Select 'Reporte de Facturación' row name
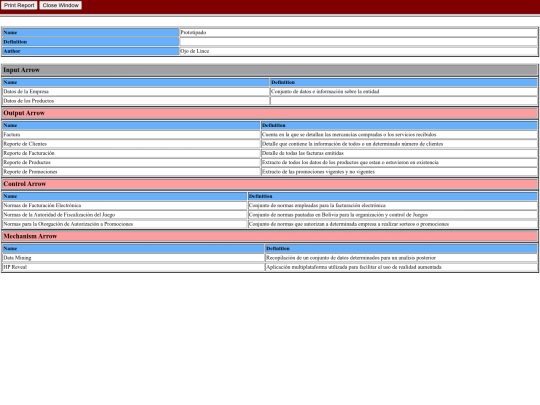Screen dimensions: 540x405 131,153
